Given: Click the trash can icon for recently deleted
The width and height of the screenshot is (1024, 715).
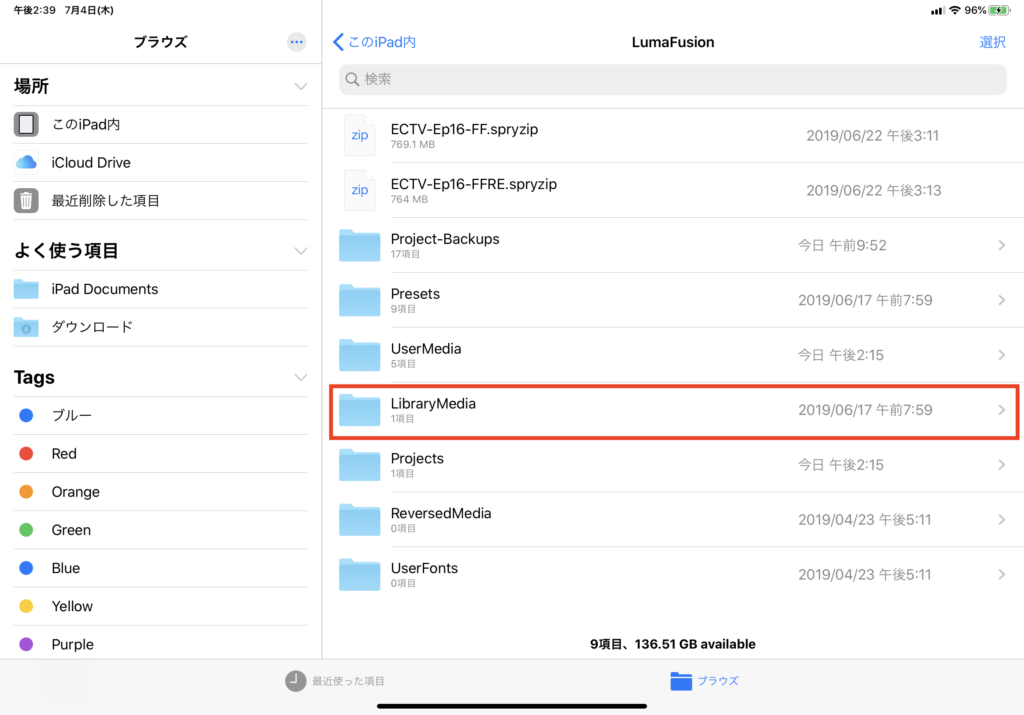Looking at the screenshot, I should click(x=26, y=200).
